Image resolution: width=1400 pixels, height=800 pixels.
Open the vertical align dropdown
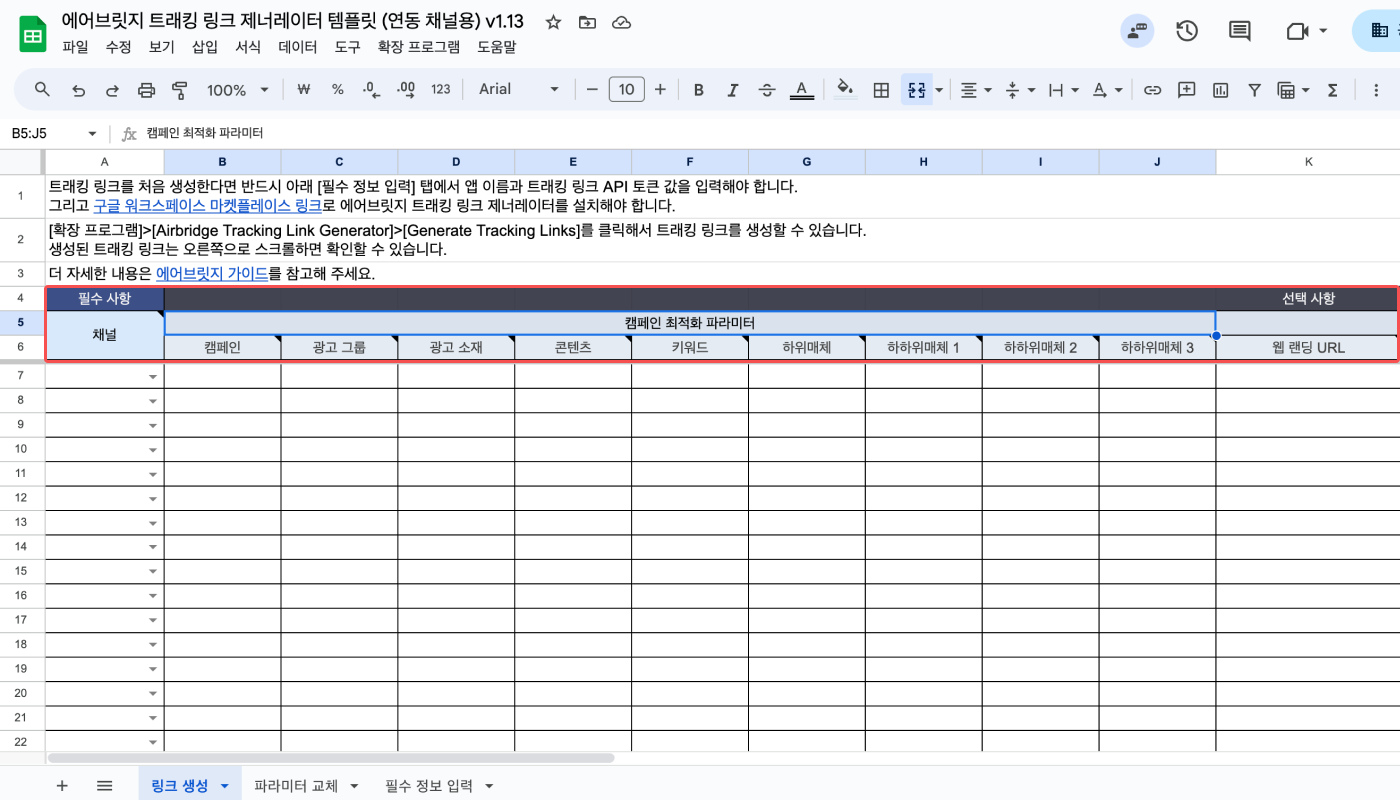[x=1018, y=90]
